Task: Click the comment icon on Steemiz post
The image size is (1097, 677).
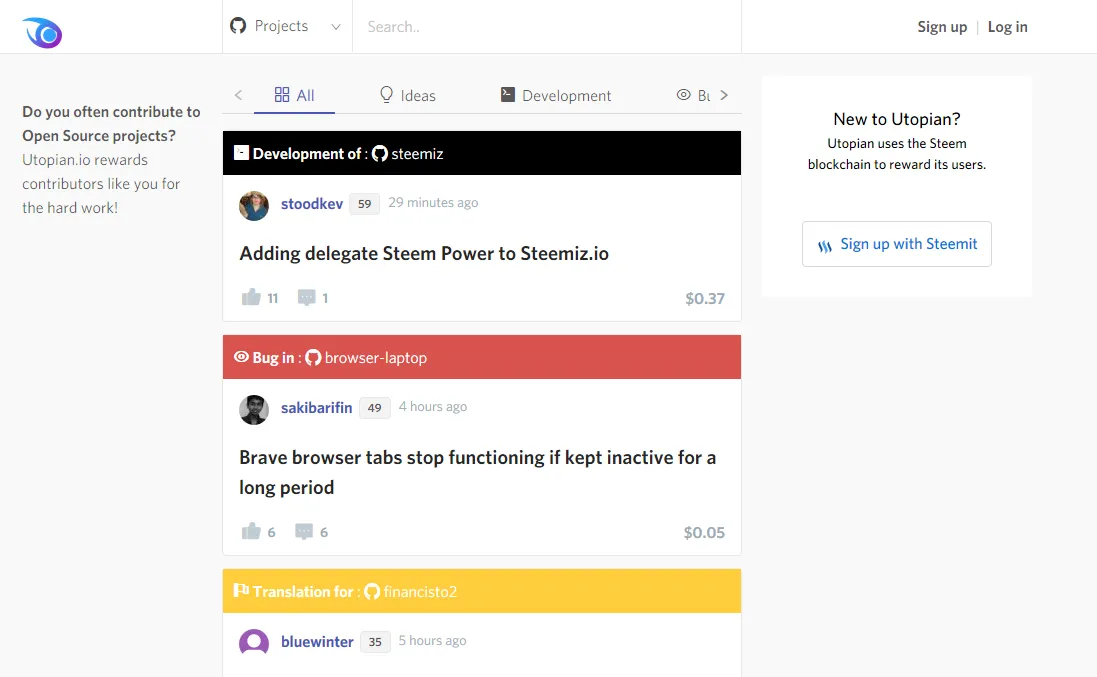Action: tap(306, 297)
